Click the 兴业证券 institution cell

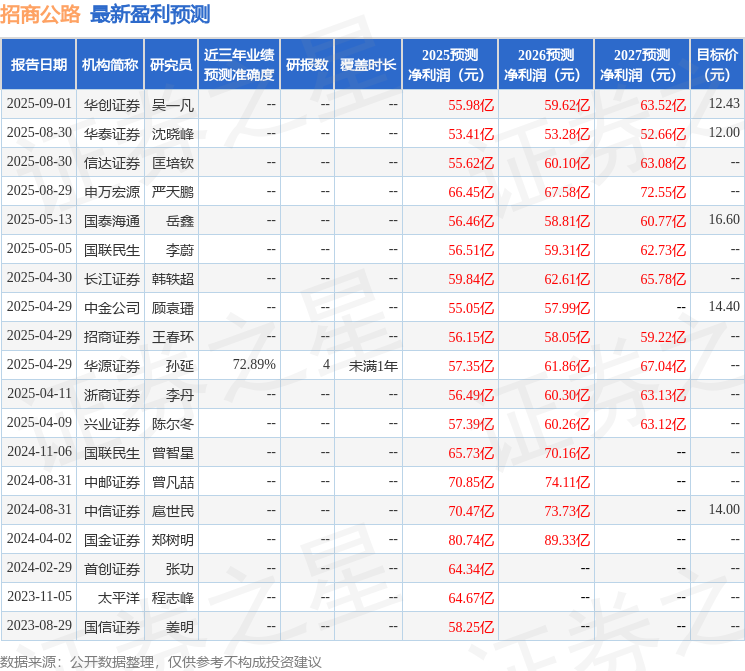tap(112, 423)
